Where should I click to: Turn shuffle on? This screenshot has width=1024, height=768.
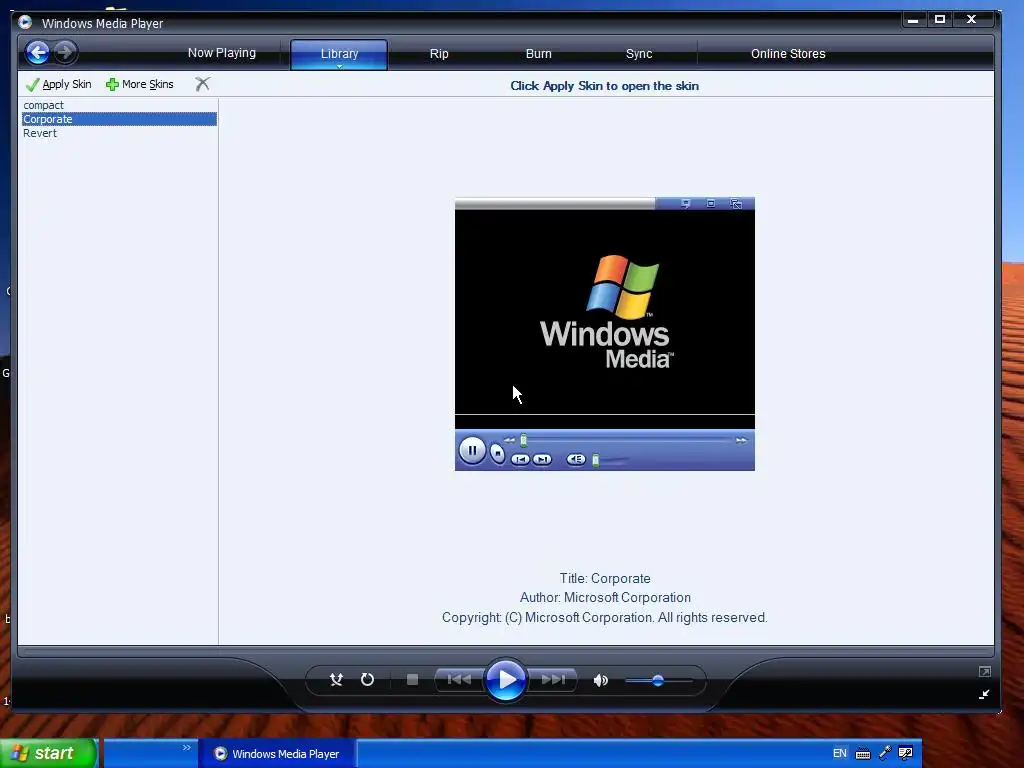(x=336, y=680)
